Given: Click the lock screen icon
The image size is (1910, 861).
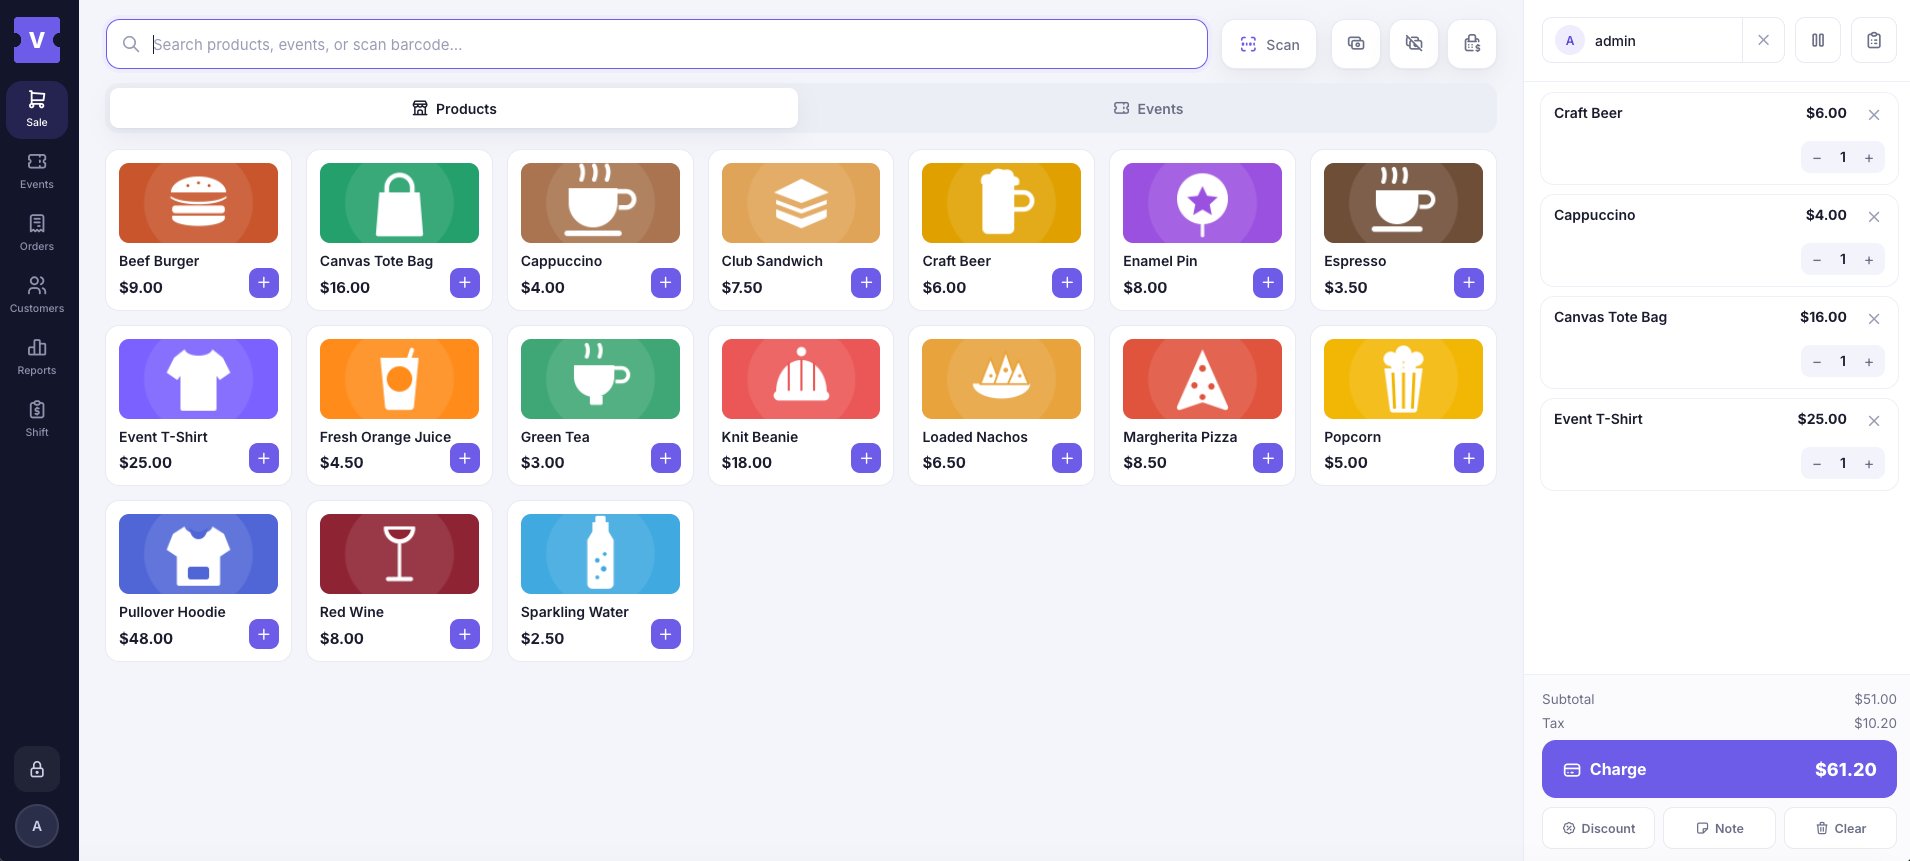Looking at the screenshot, I should pyautogui.click(x=37, y=769).
